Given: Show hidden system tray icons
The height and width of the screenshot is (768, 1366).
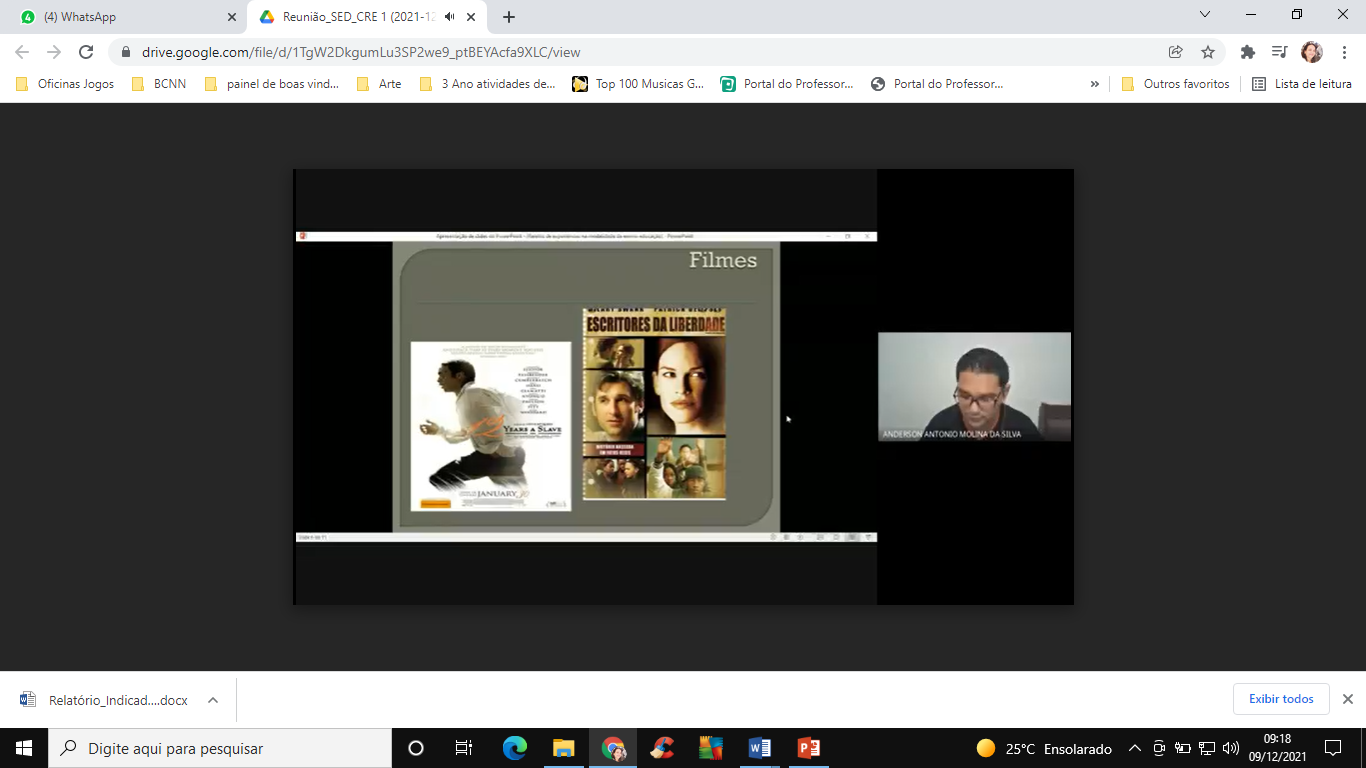Looking at the screenshot, I should tap(1134, 748).
